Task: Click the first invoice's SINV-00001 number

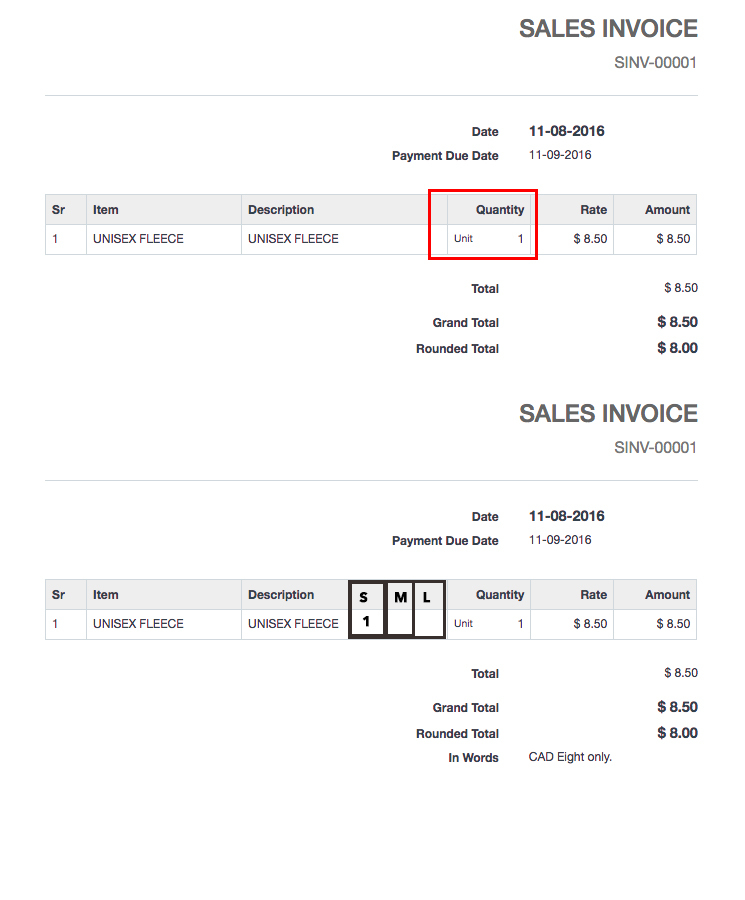Action: coord(655,63)
